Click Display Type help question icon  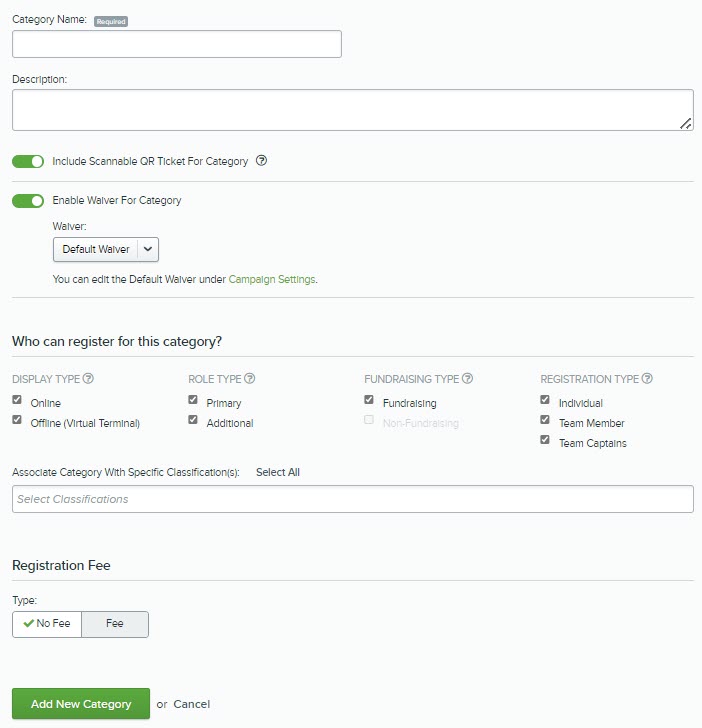pos(88,378)
